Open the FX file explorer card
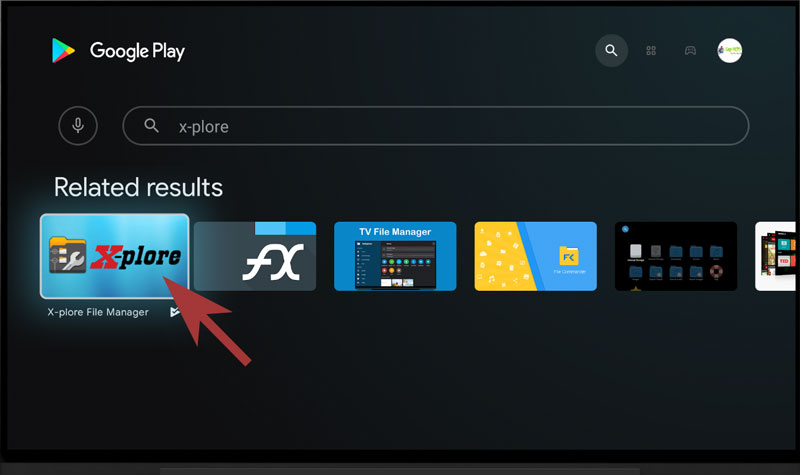Viewport: 800px width, 475px height. click(255, 256)
